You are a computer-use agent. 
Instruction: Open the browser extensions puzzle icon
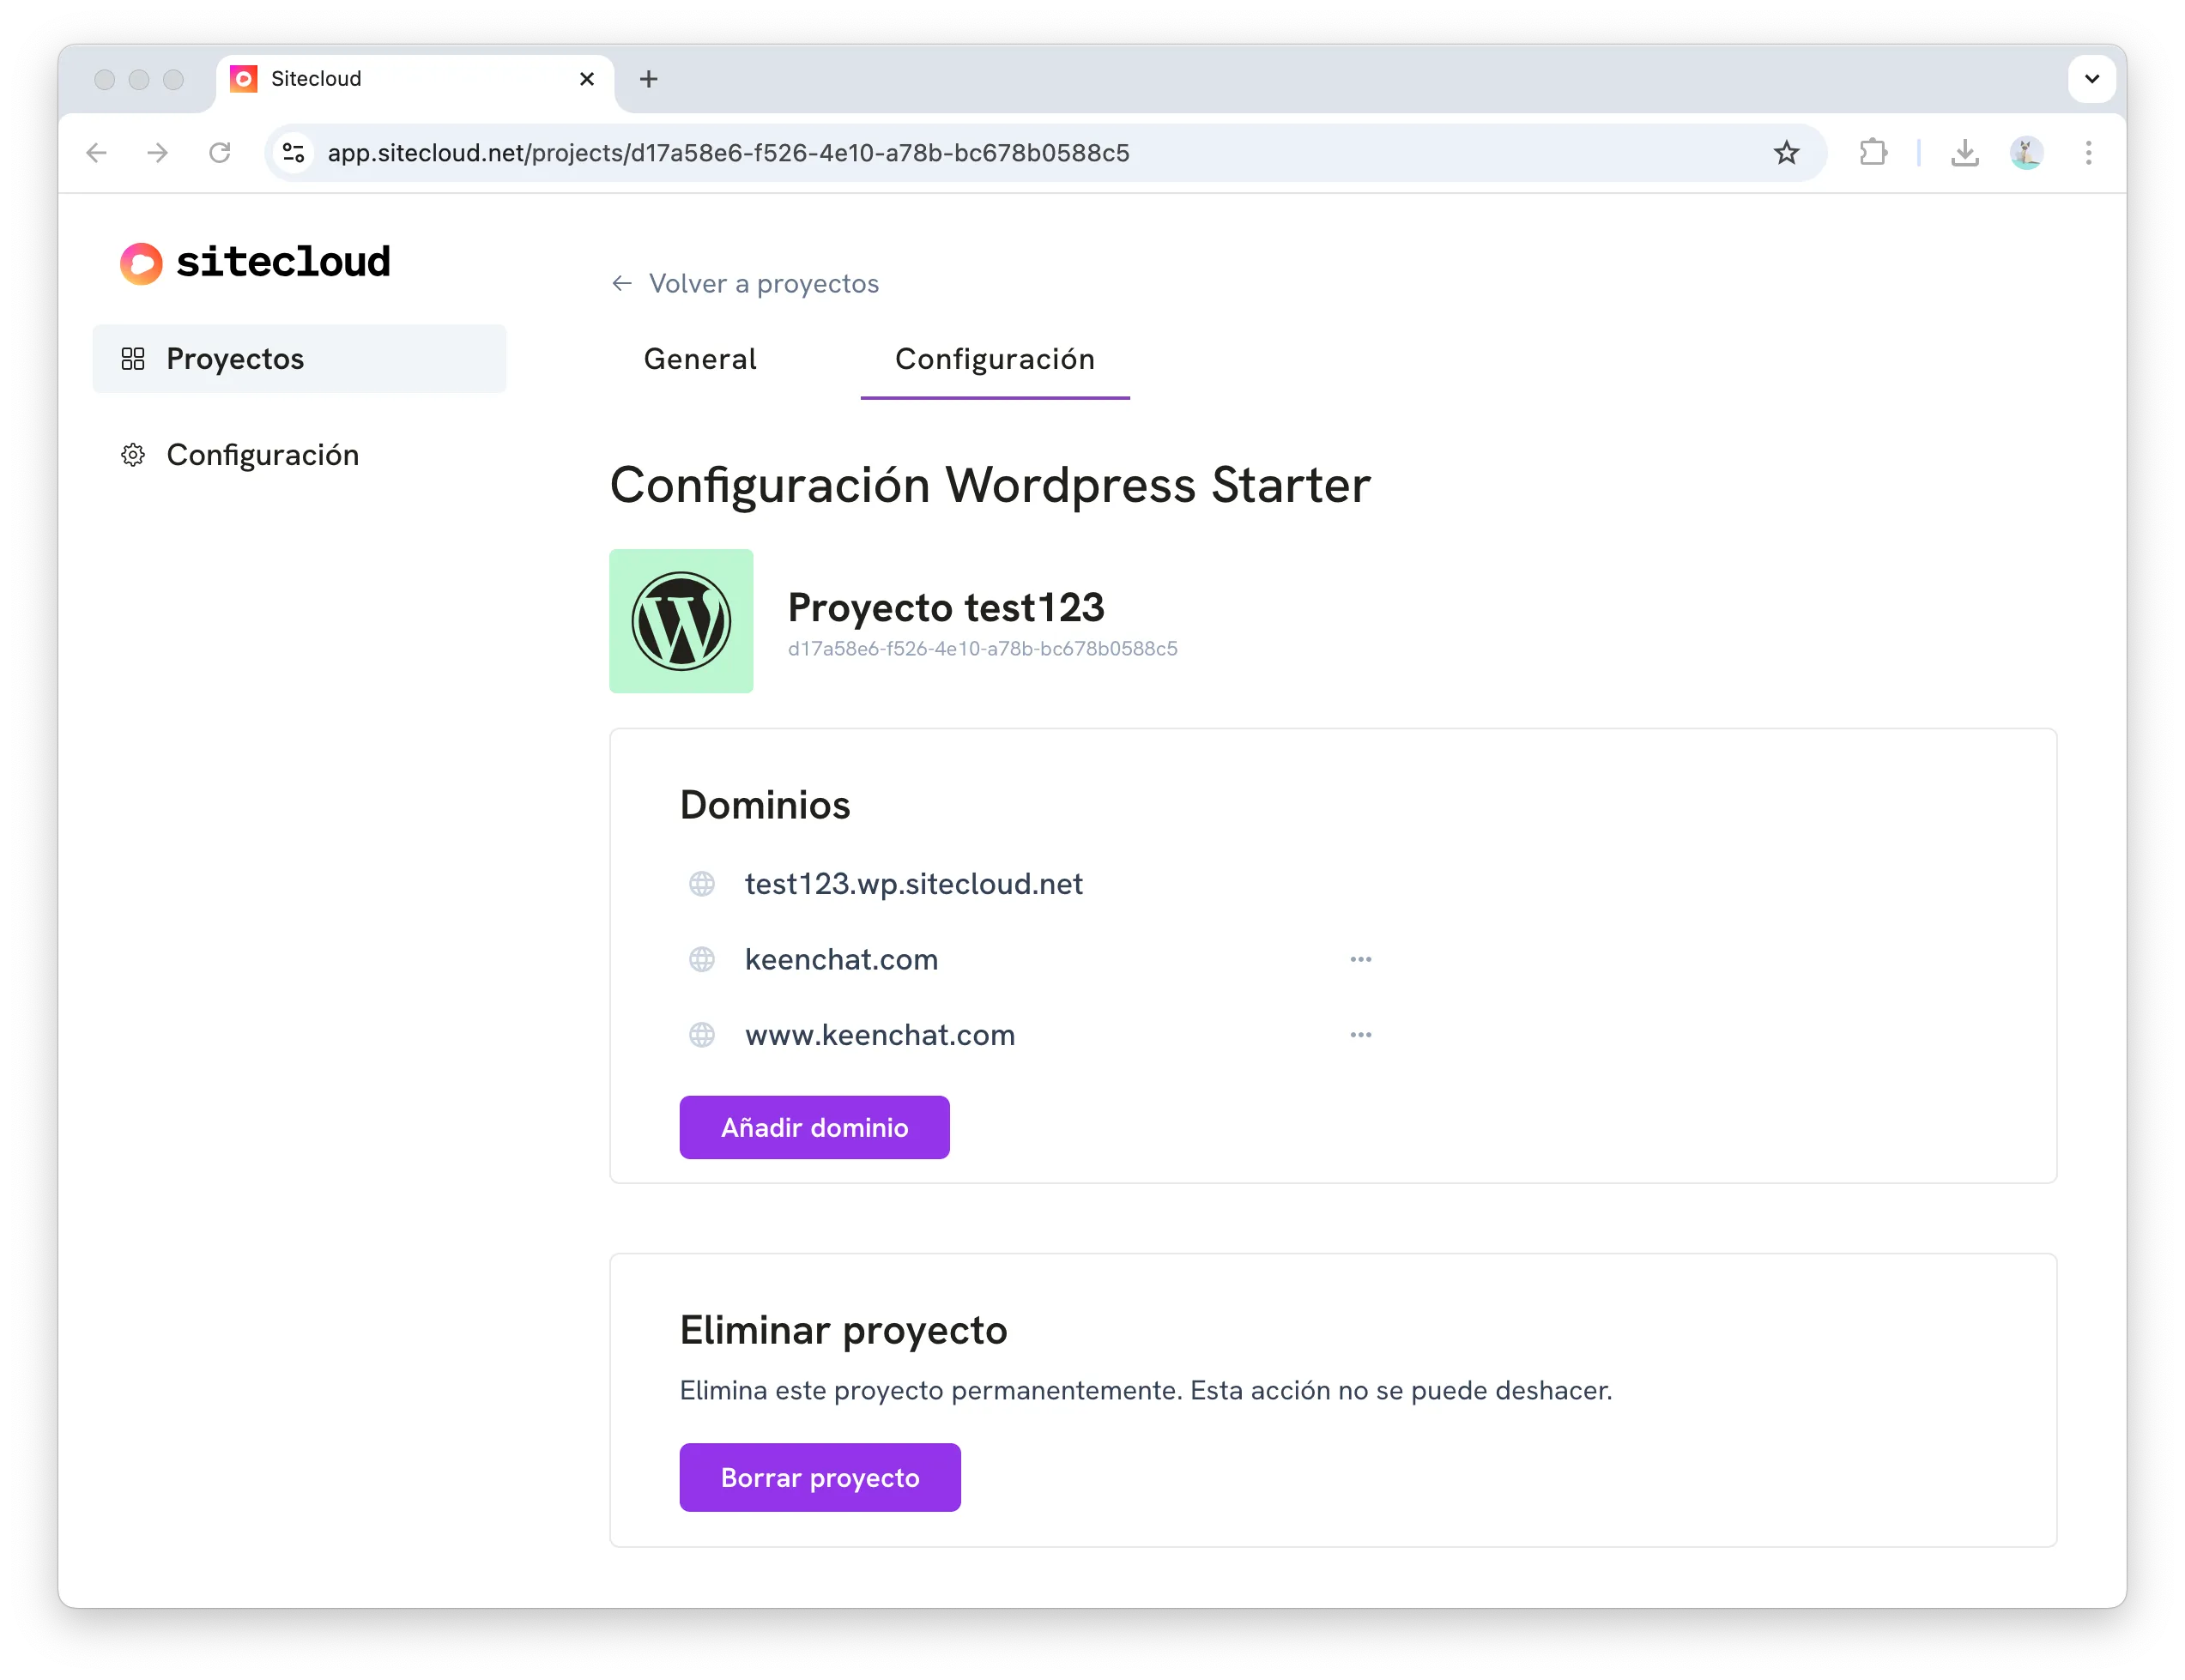pos(1872,153)
